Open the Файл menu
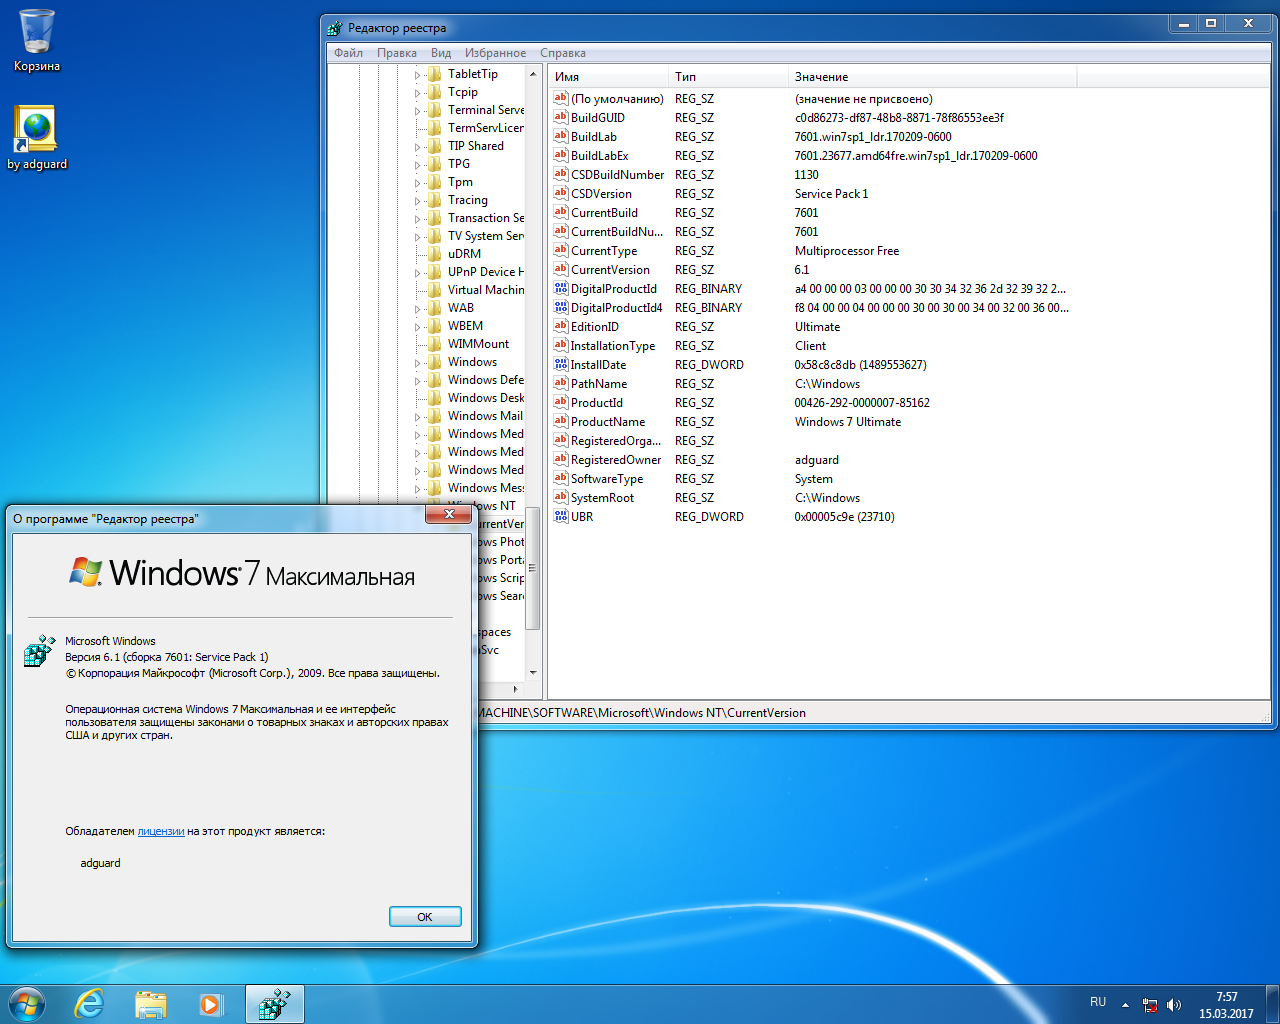The height and width of the screenshot is (1024, 1280). (x=348, y=53)
